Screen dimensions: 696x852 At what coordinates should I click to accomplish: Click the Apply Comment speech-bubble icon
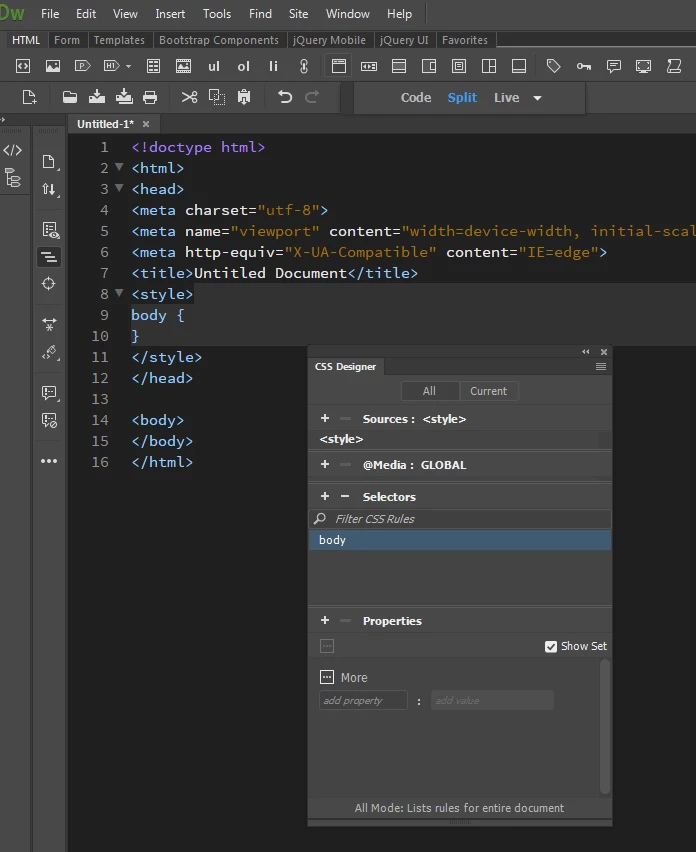(x=49, y=393)
